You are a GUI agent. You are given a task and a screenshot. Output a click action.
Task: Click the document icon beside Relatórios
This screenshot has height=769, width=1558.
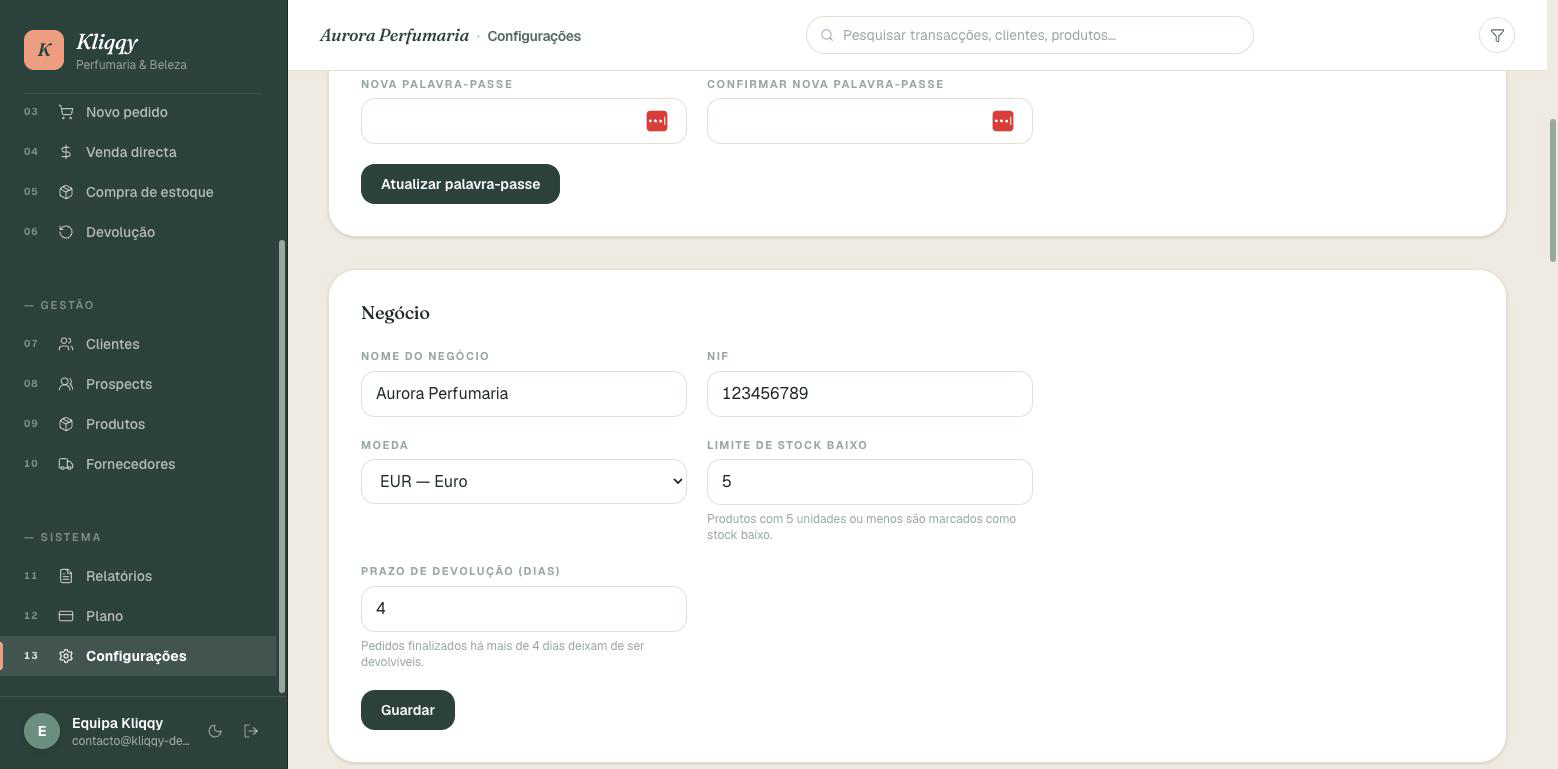point(66,576)
